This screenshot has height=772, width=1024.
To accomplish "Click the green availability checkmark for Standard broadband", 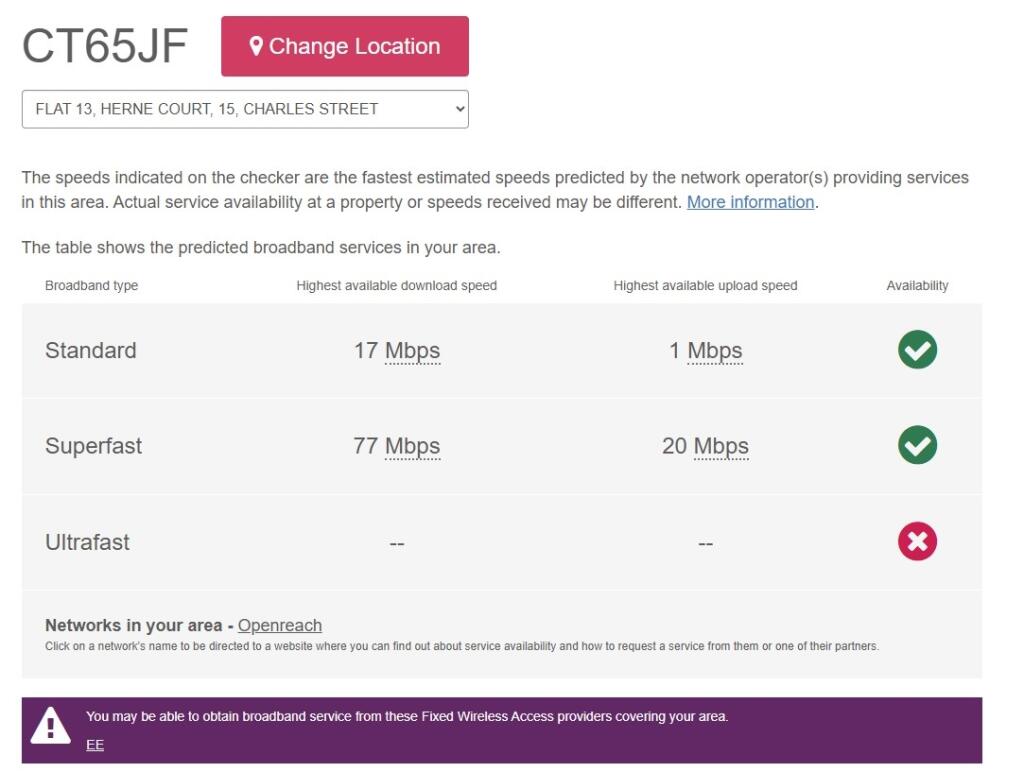I will pos(917,349).
